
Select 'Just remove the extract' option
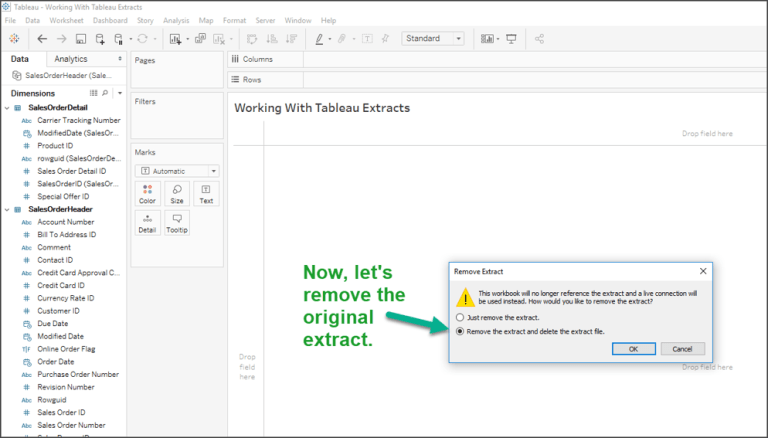[460, 317]
